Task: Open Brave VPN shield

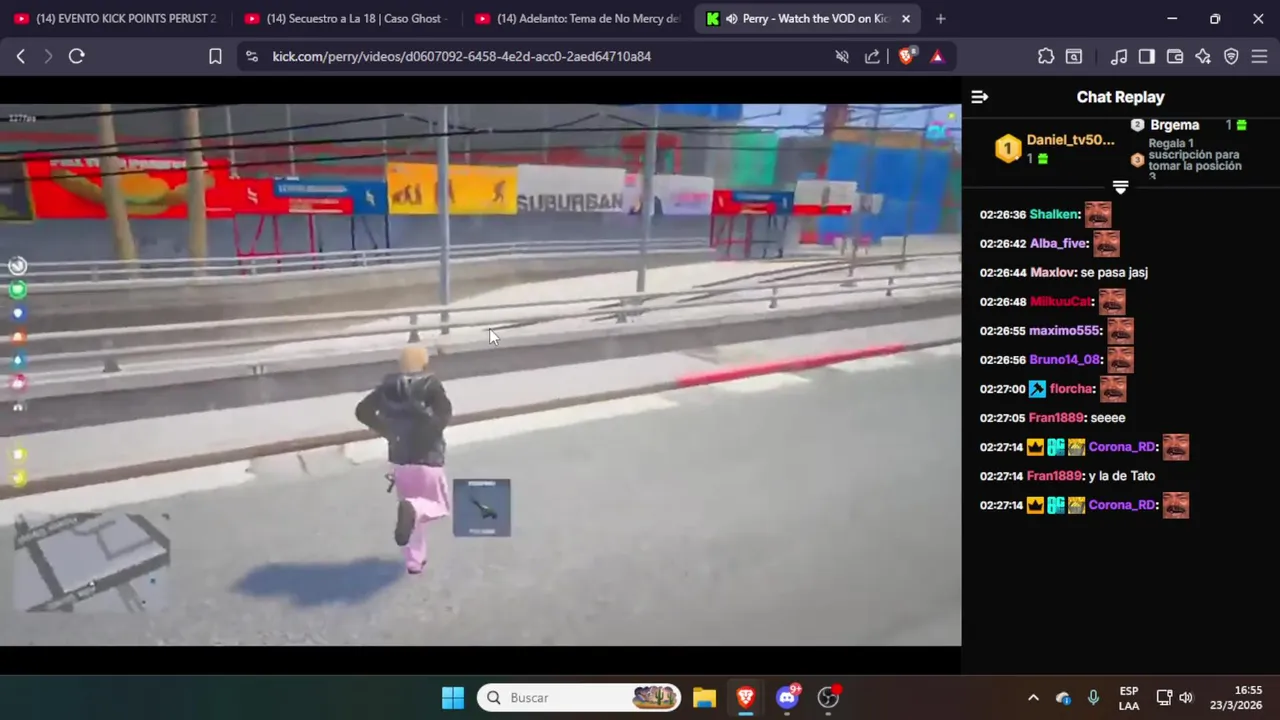Action: (x=1231, y=56)
